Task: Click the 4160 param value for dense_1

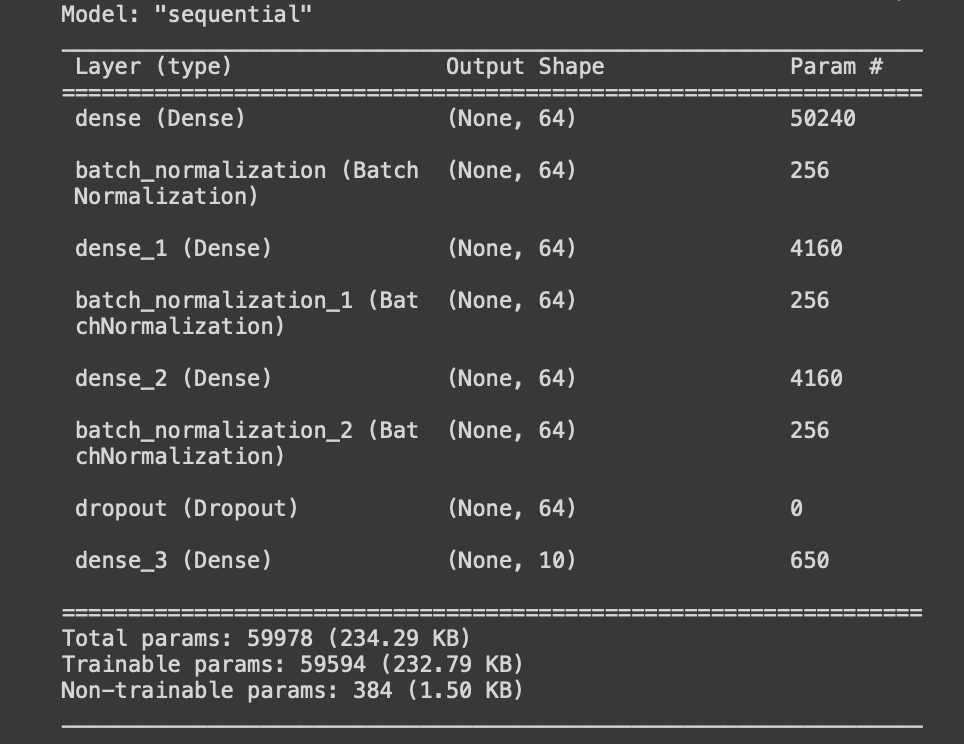Action: coord(816,248)
